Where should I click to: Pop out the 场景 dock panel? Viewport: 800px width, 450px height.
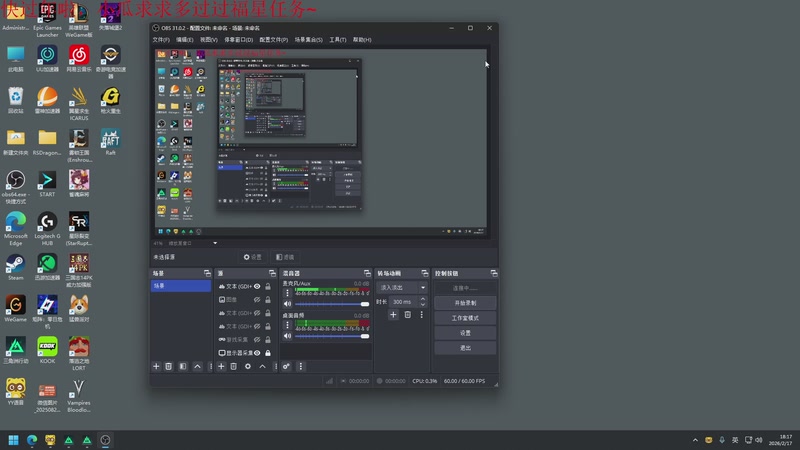point(207,273)
